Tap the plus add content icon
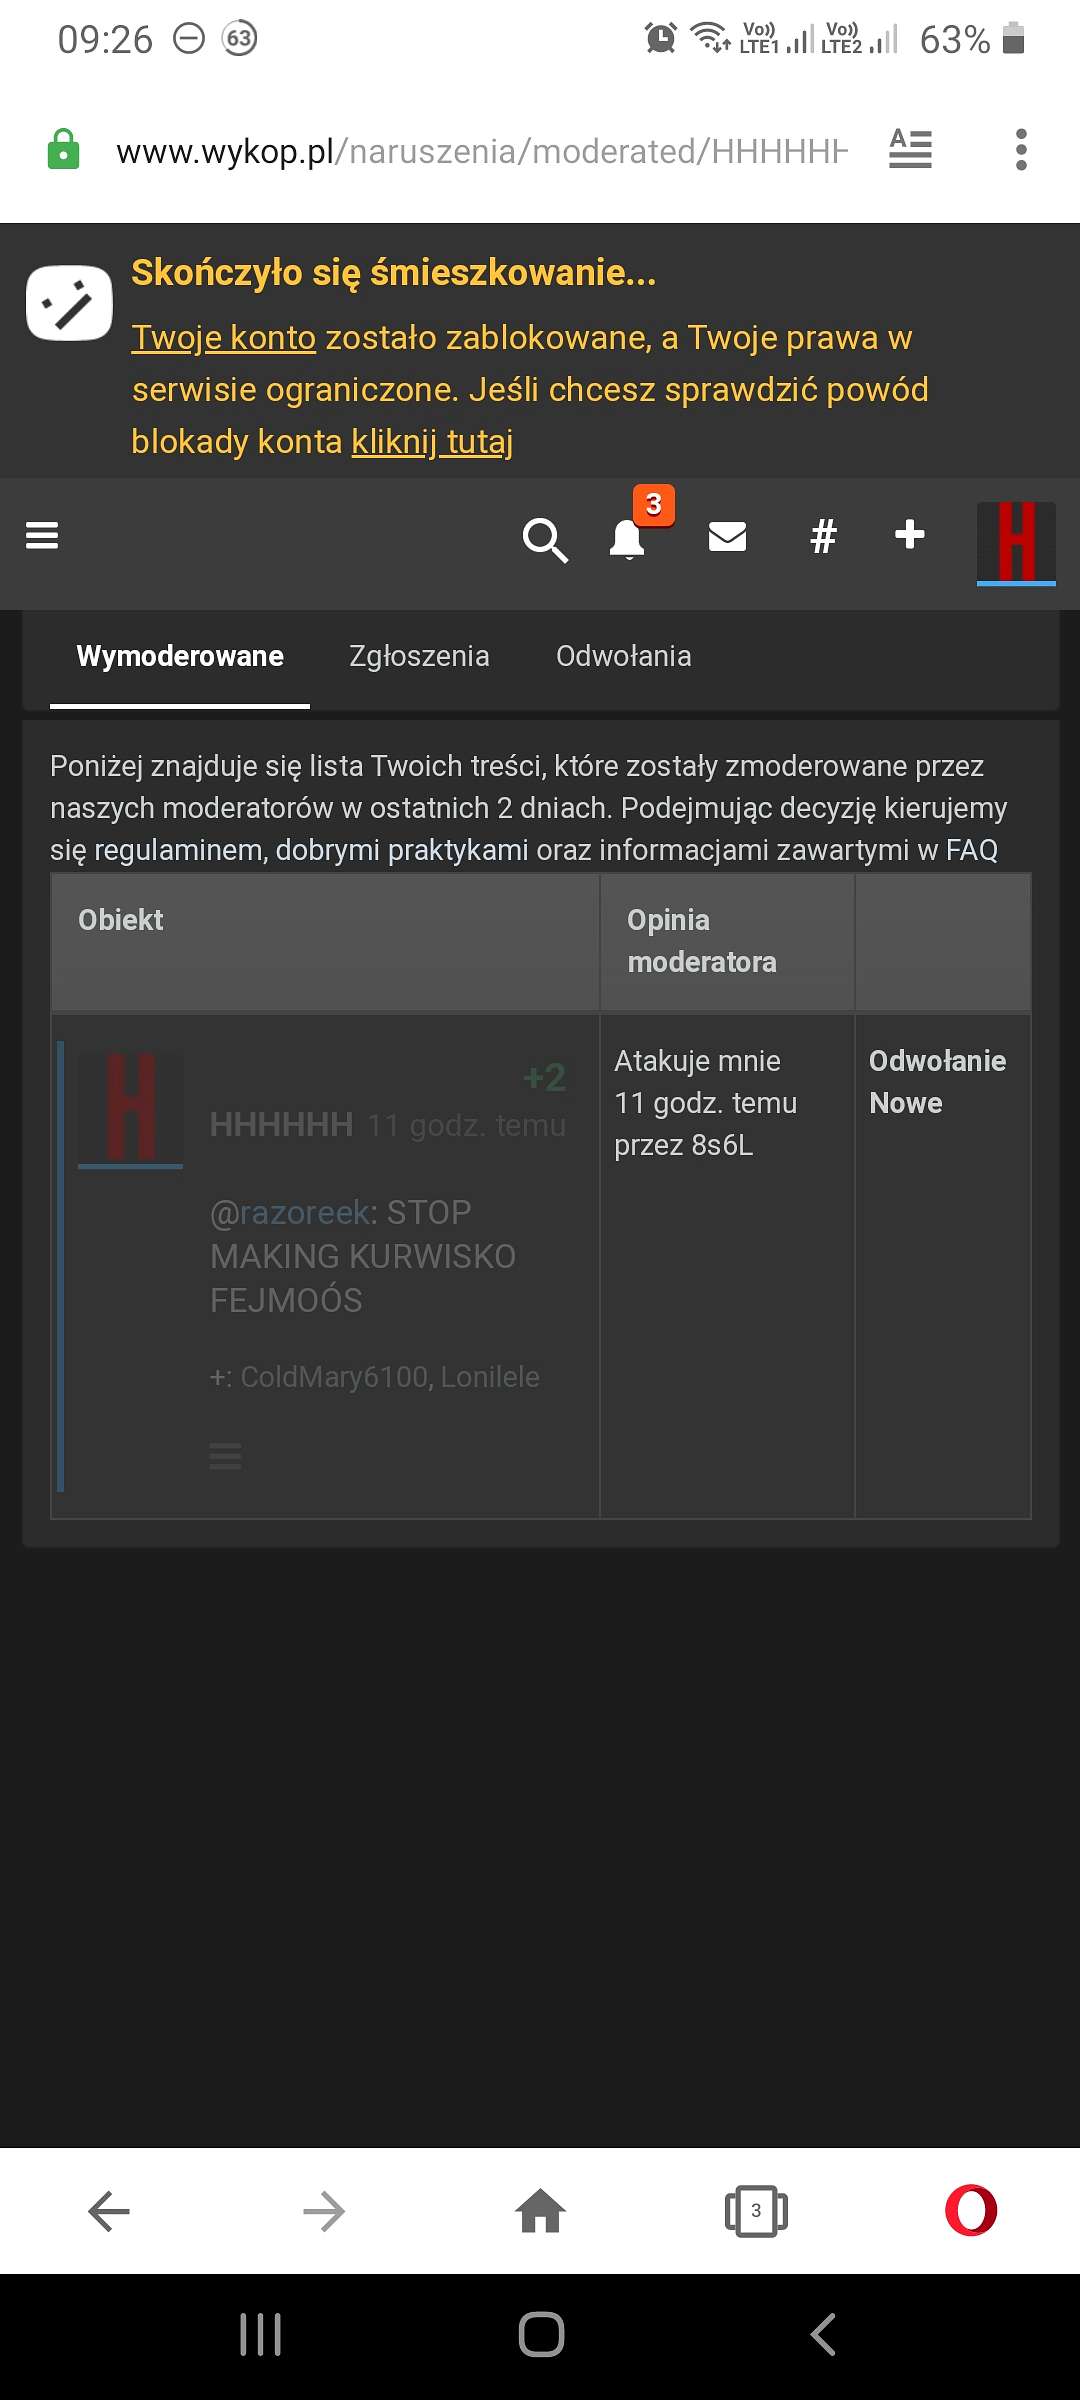1080x2400 pixels. (x=910, y=535)
